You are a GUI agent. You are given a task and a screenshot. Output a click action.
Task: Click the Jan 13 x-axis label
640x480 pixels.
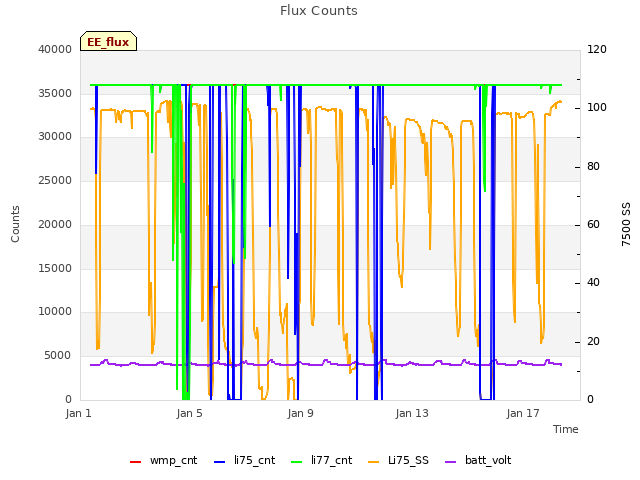[412, 413]
